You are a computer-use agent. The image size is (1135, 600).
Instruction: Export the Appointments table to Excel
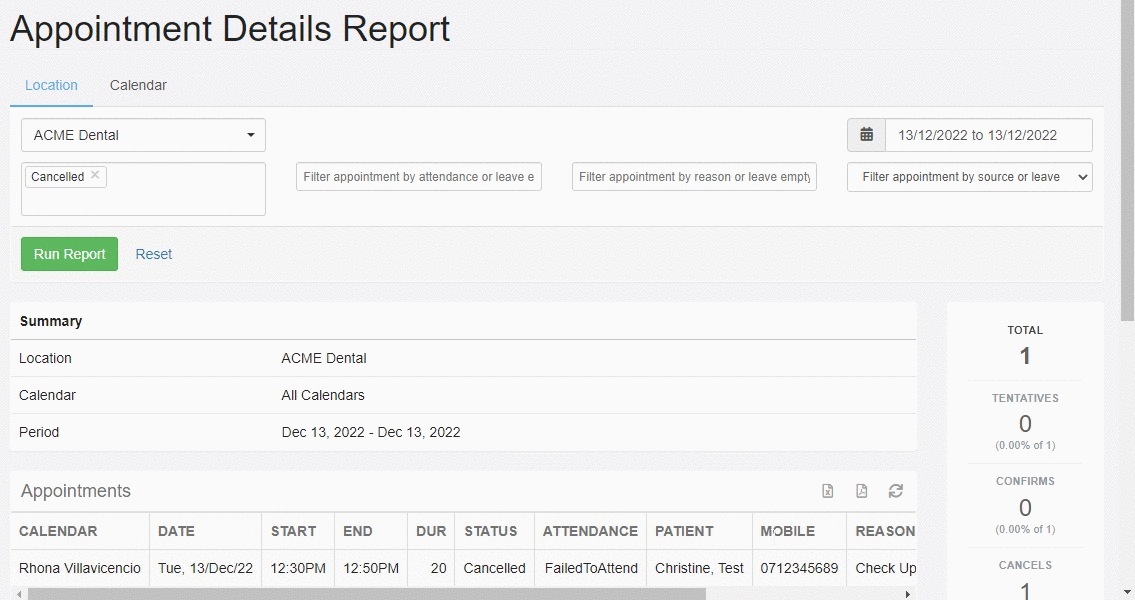(x=828, y=491)
